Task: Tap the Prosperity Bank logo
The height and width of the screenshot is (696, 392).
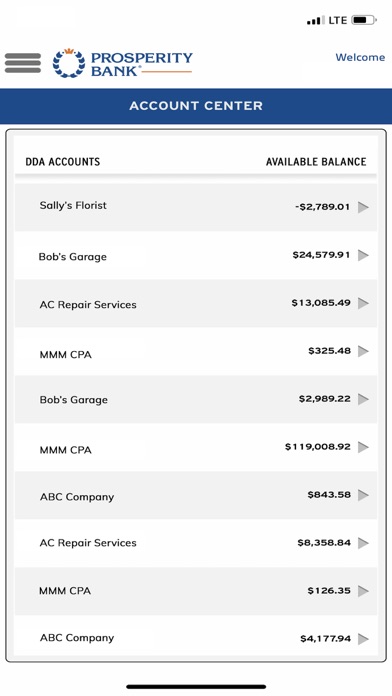Action: coord(123,63)
